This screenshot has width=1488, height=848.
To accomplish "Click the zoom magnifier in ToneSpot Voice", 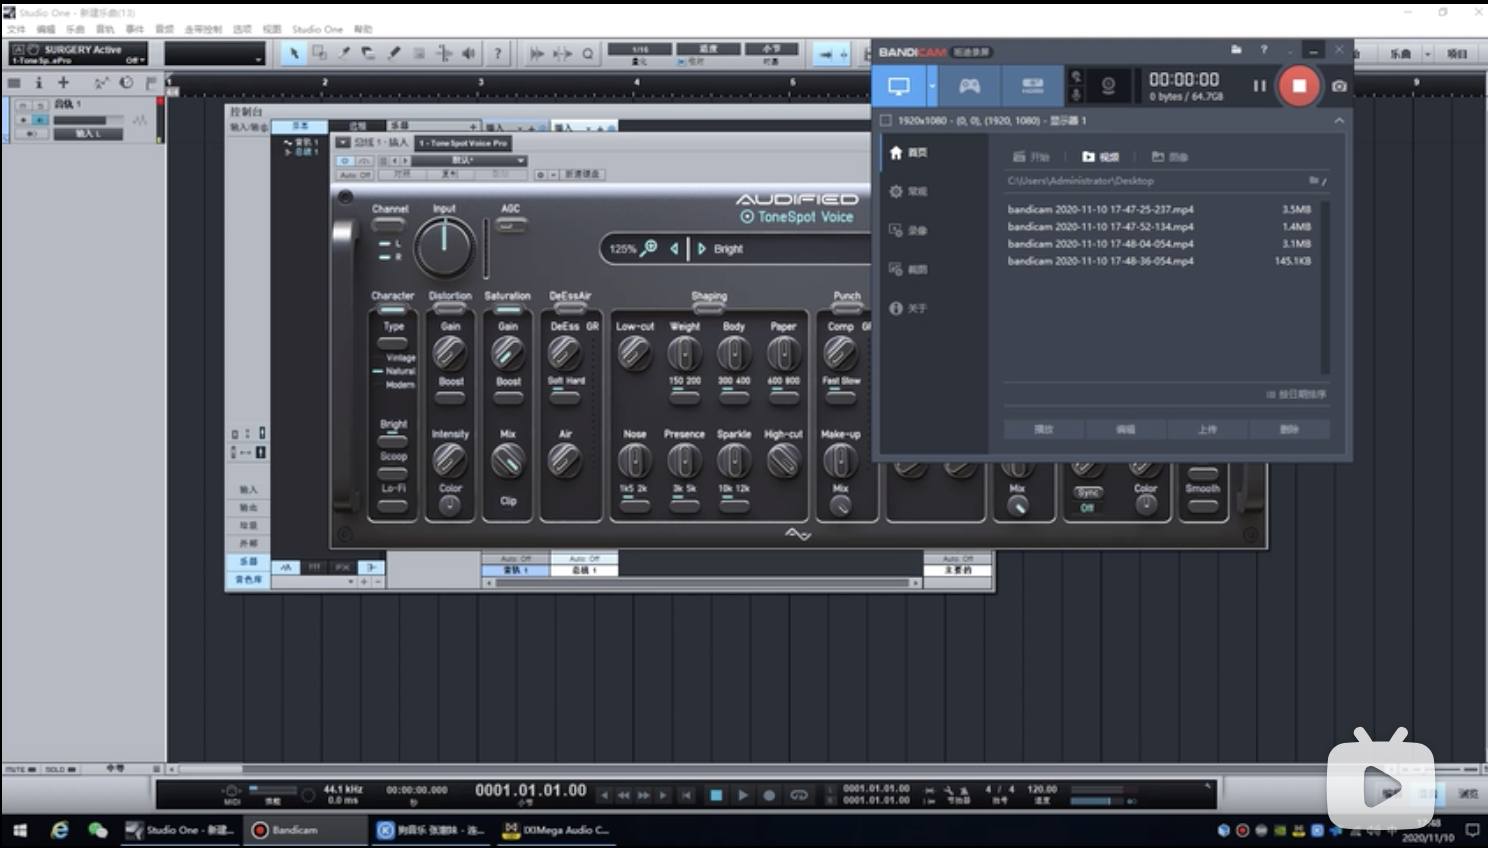I will coord(649,248).
